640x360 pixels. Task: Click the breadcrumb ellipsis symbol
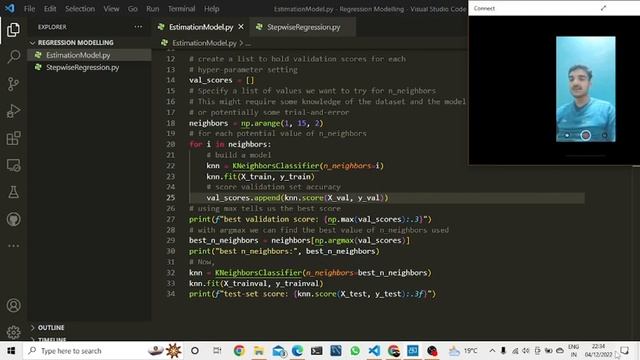[x=248, y=43]
